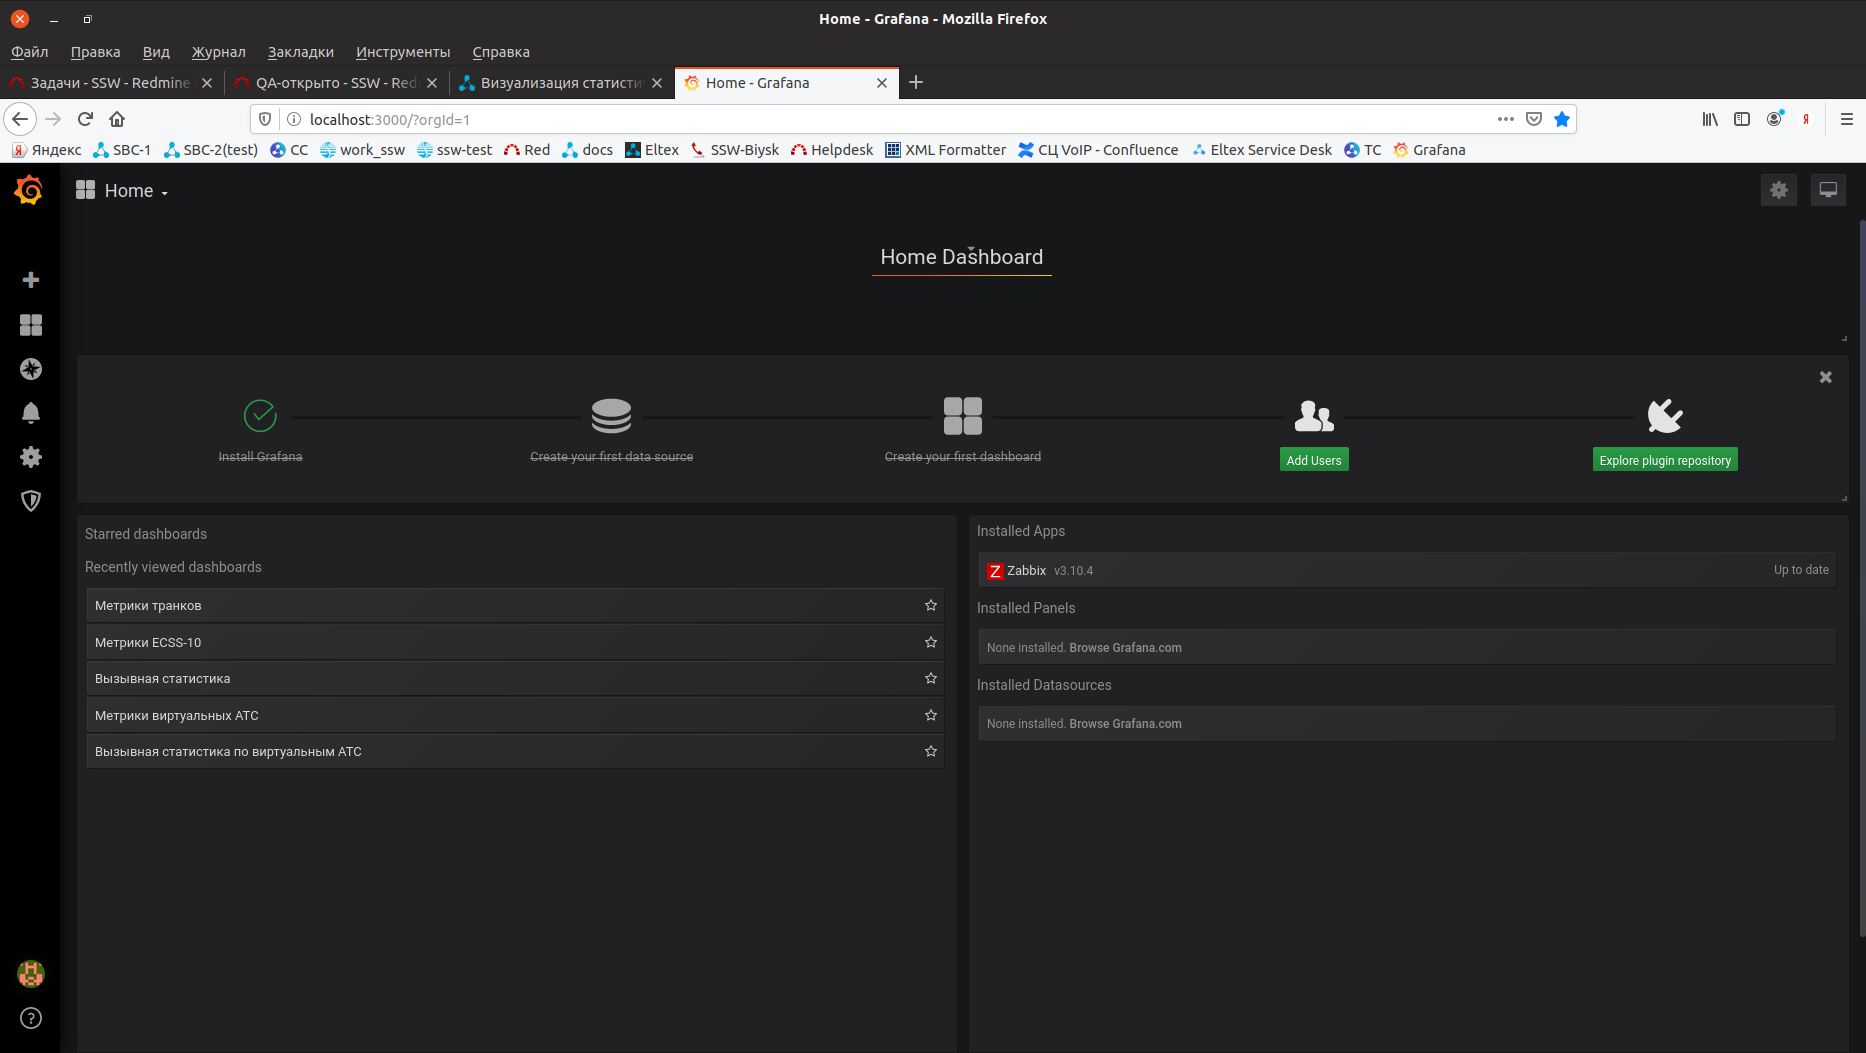Open the Закладки menu
Image resolution: width=1866 pixels, height=1053 pixels.
(301, 52)
